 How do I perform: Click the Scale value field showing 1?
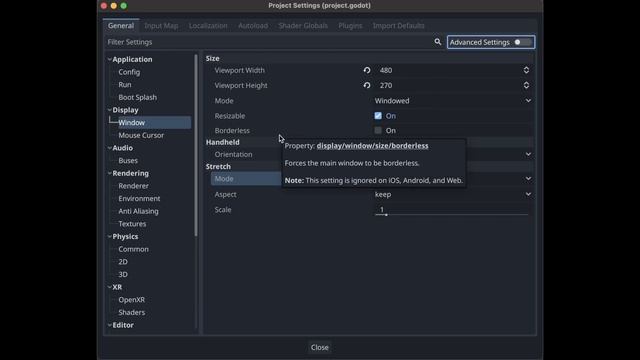click(382, 209)
